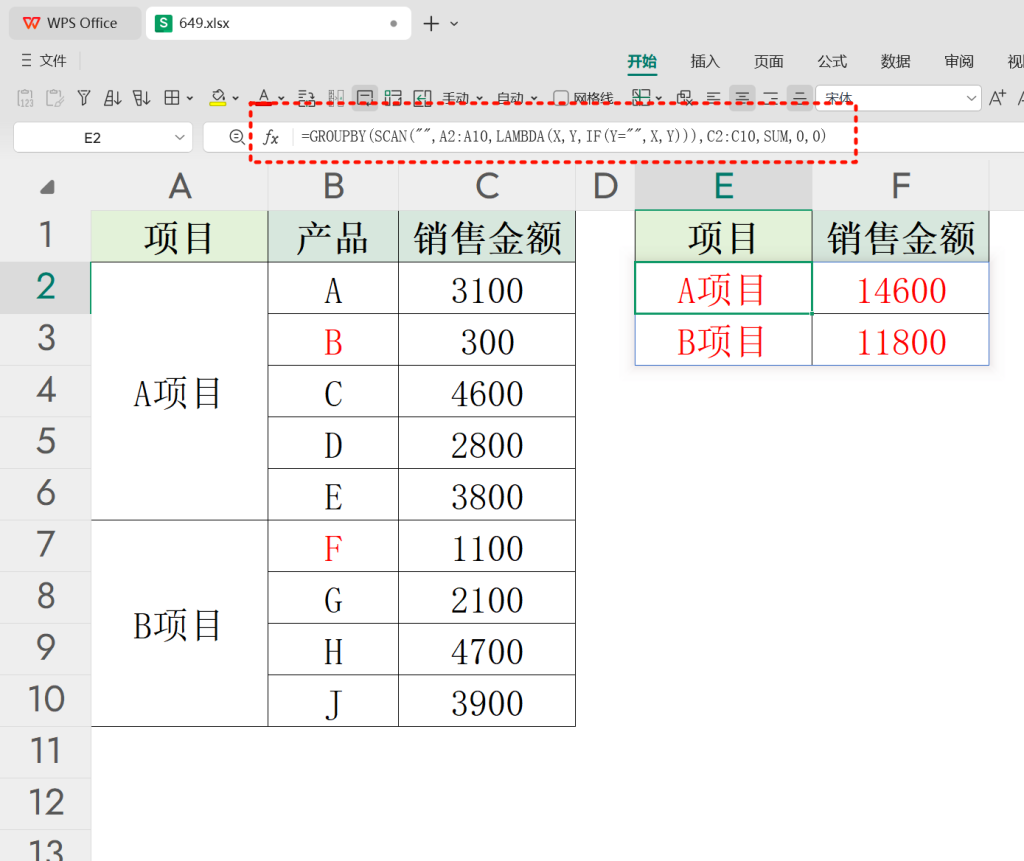Viewport: 1024px width, 861px height.
Task: Apply red font color A
Action: tap(264, 98)
